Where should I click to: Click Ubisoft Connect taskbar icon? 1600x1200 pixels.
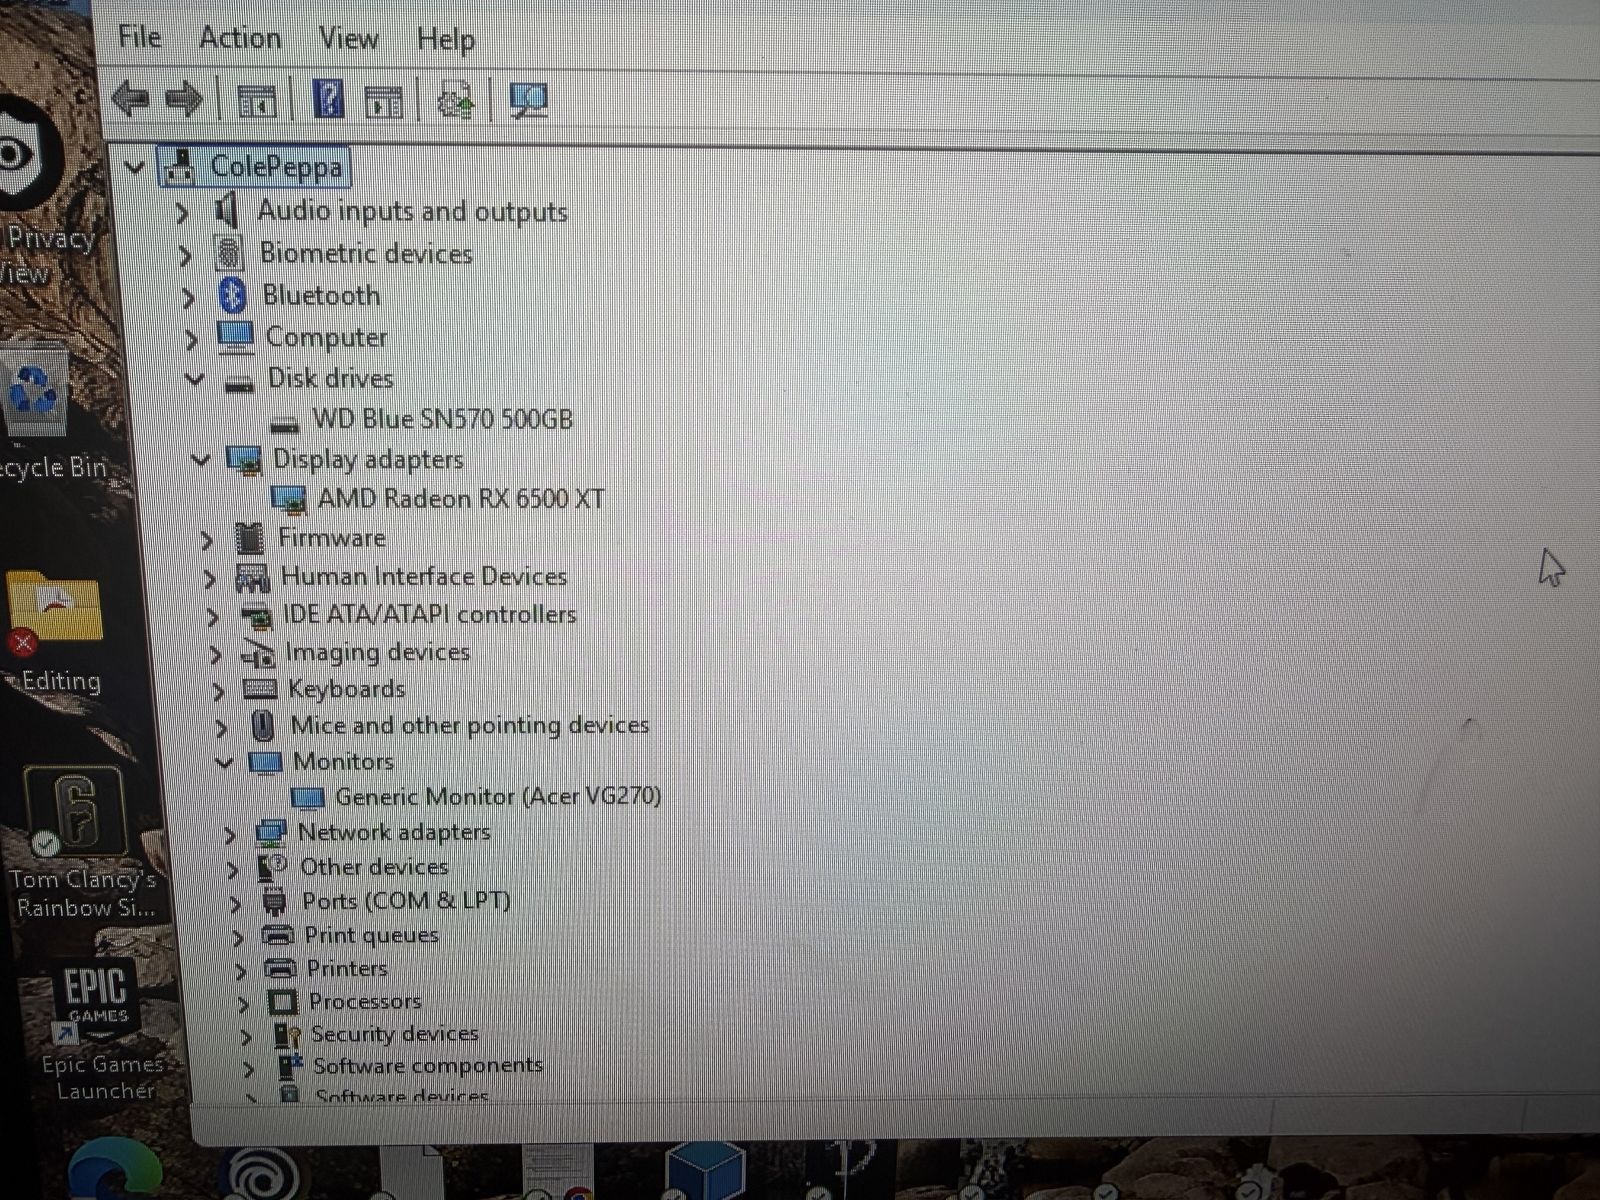pyautogui.click(x=261, y=1172)
